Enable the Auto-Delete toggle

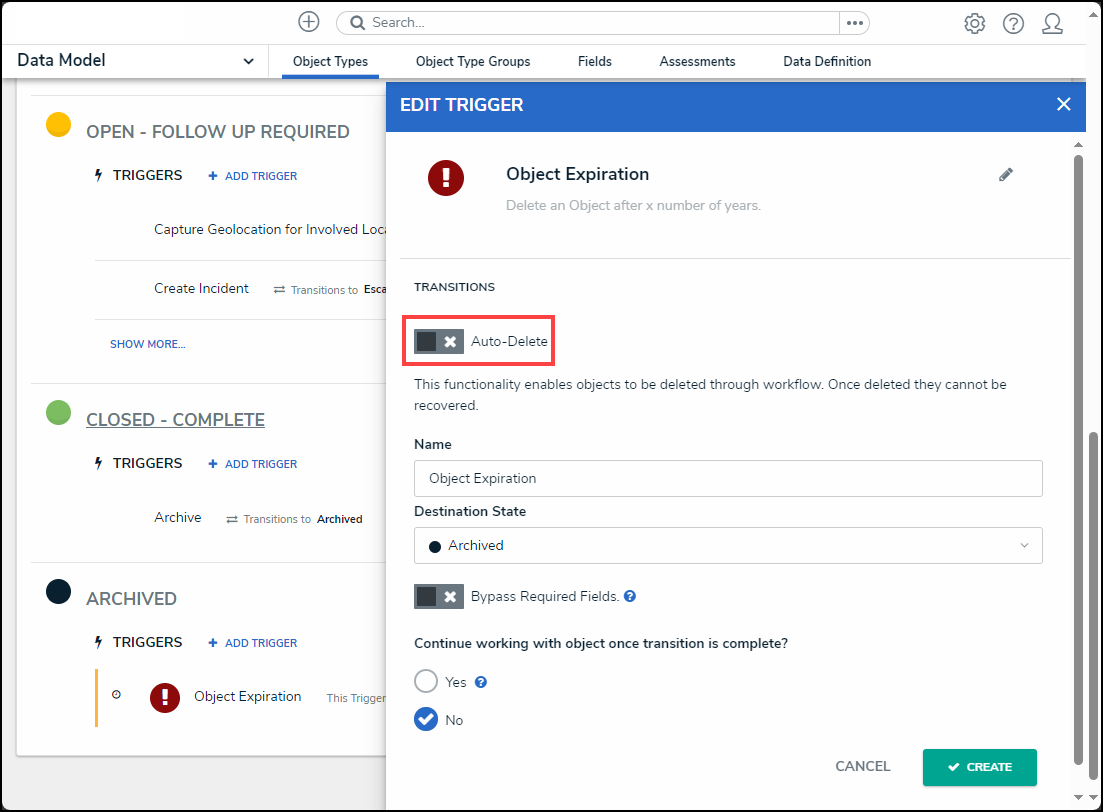[x=439, y=342]
